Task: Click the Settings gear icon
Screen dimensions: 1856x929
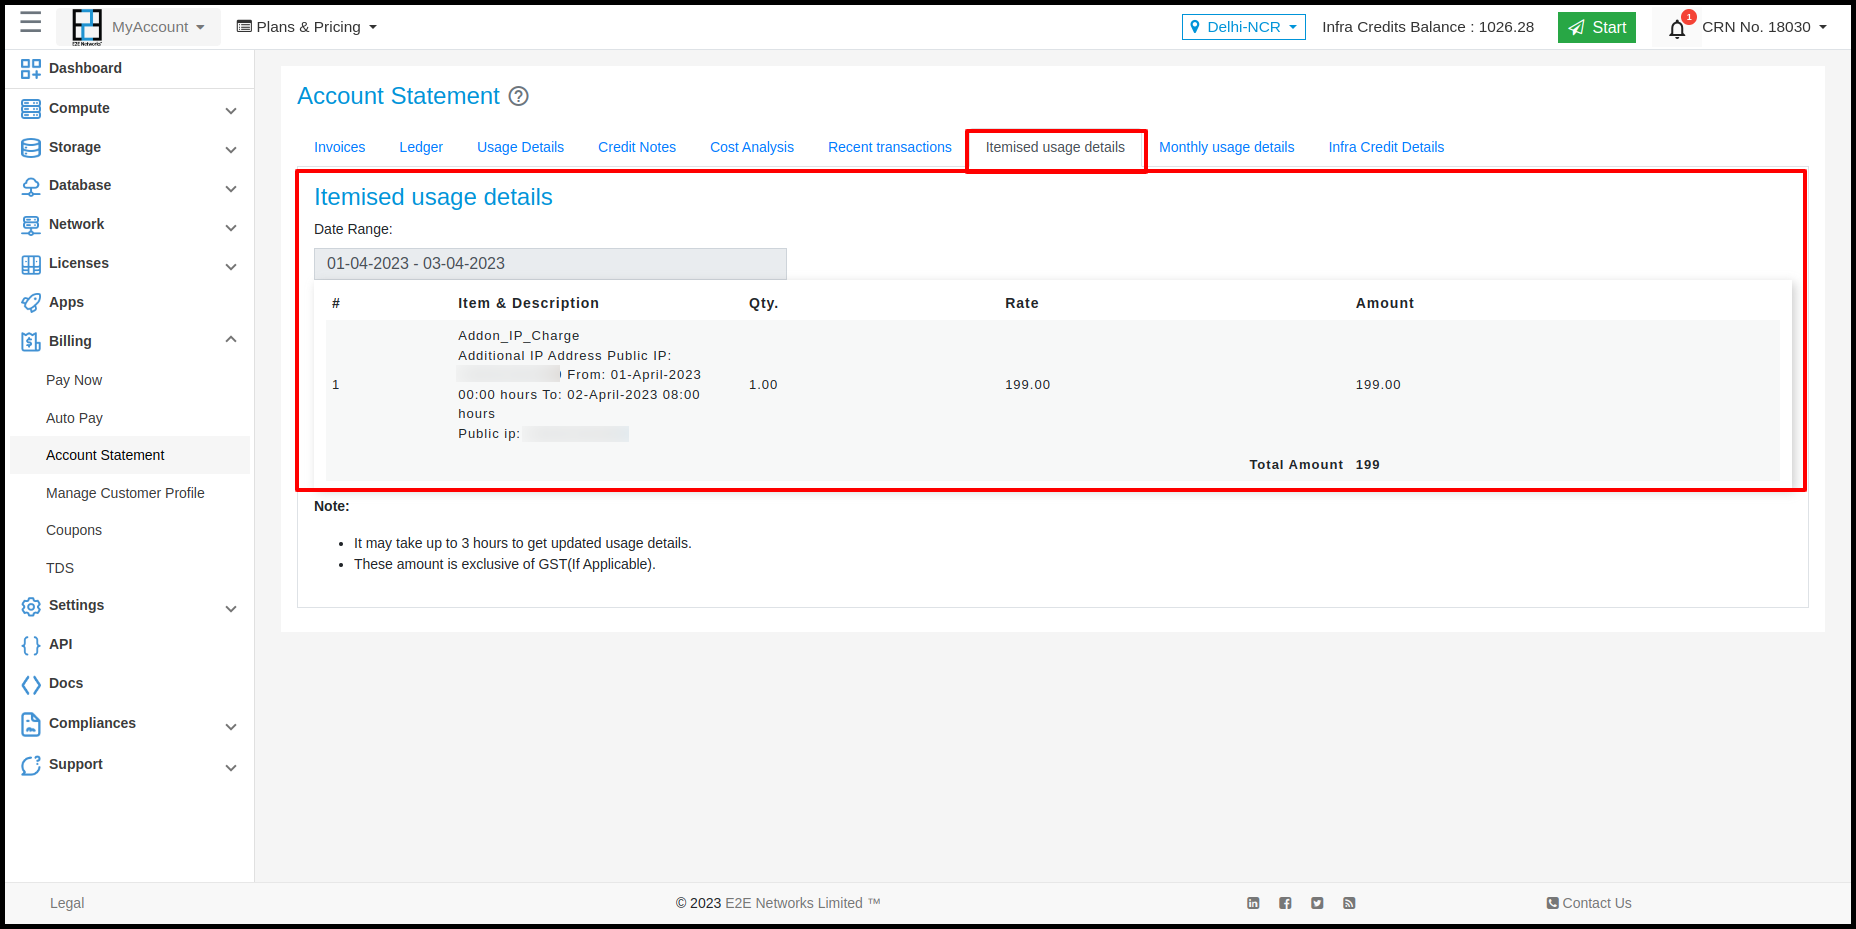Action: point(31,606)
